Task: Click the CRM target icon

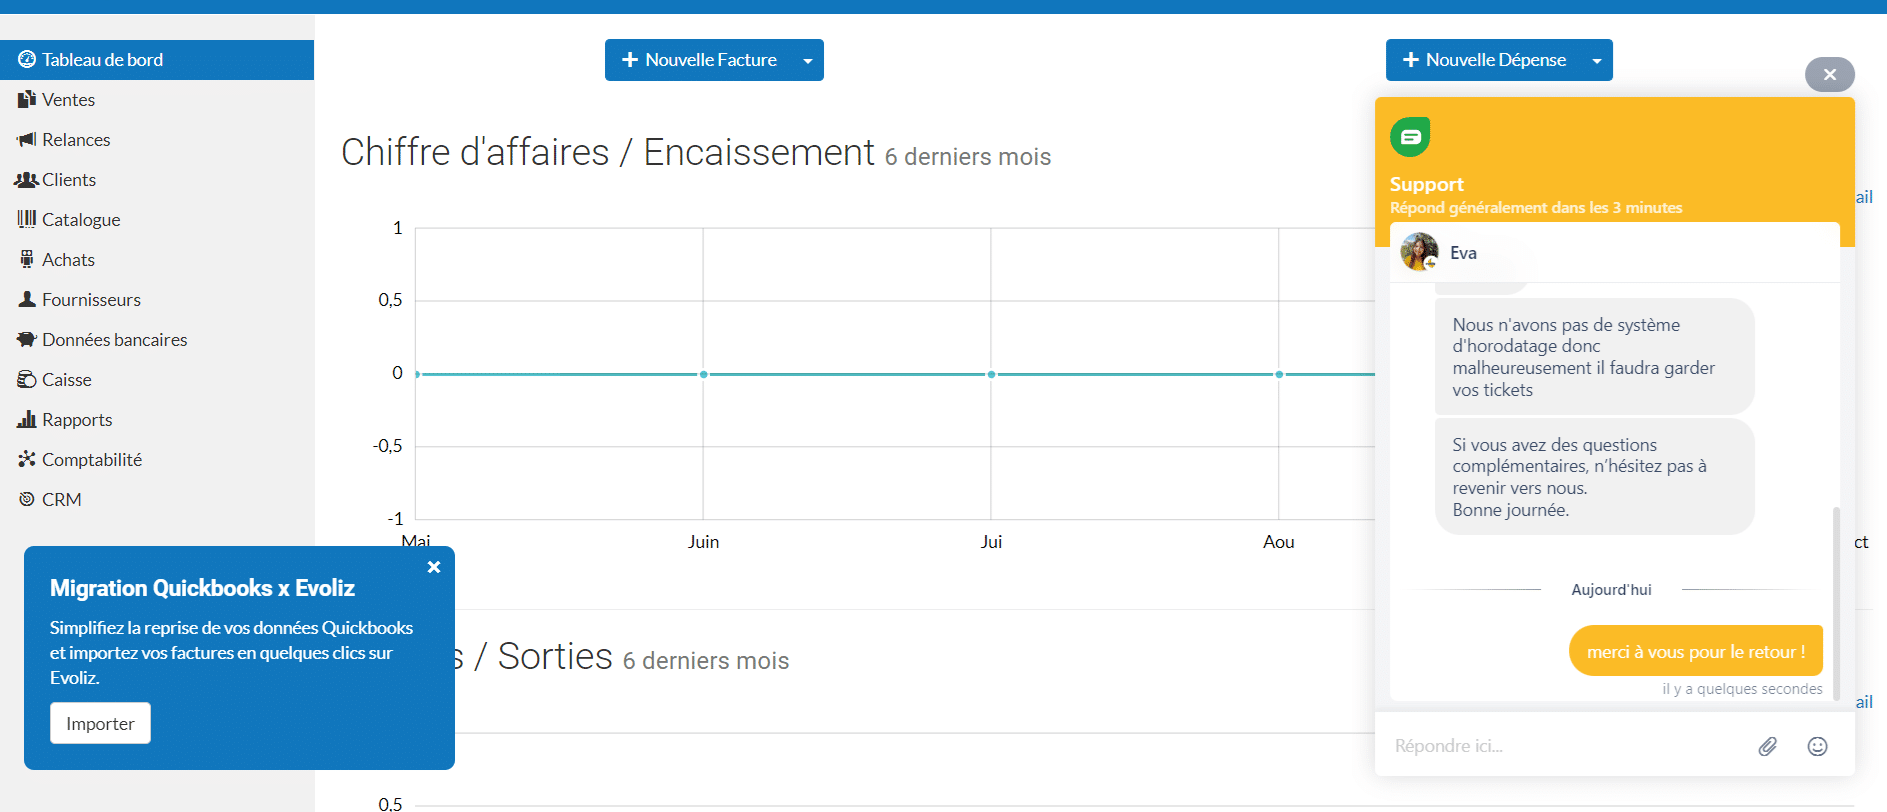Action: [x=27, y=499]
